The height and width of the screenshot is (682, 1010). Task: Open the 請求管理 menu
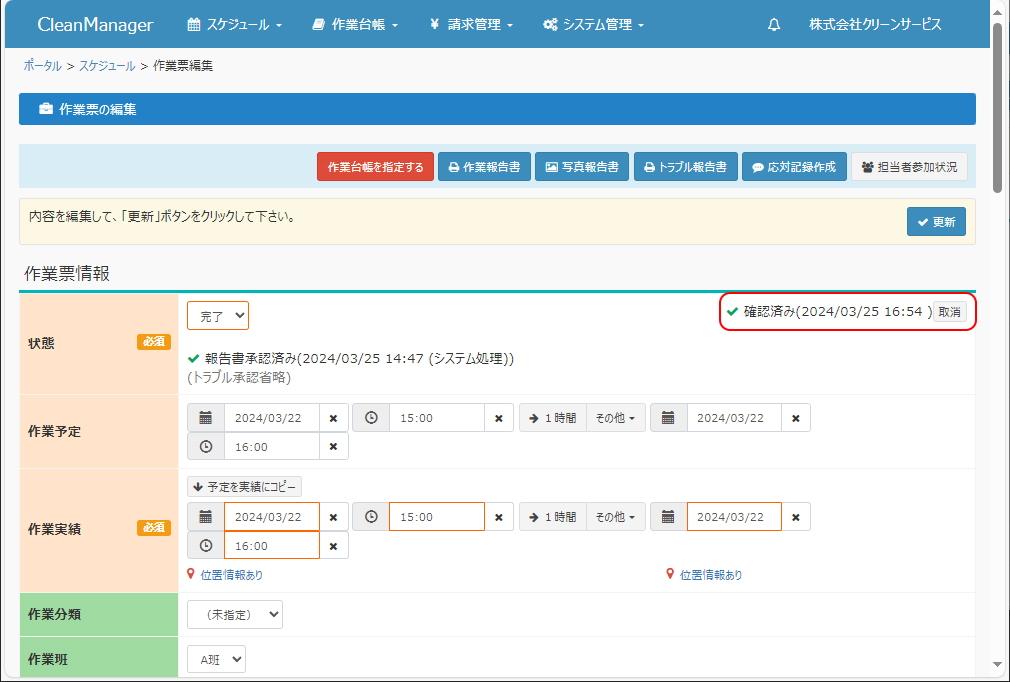471,25
